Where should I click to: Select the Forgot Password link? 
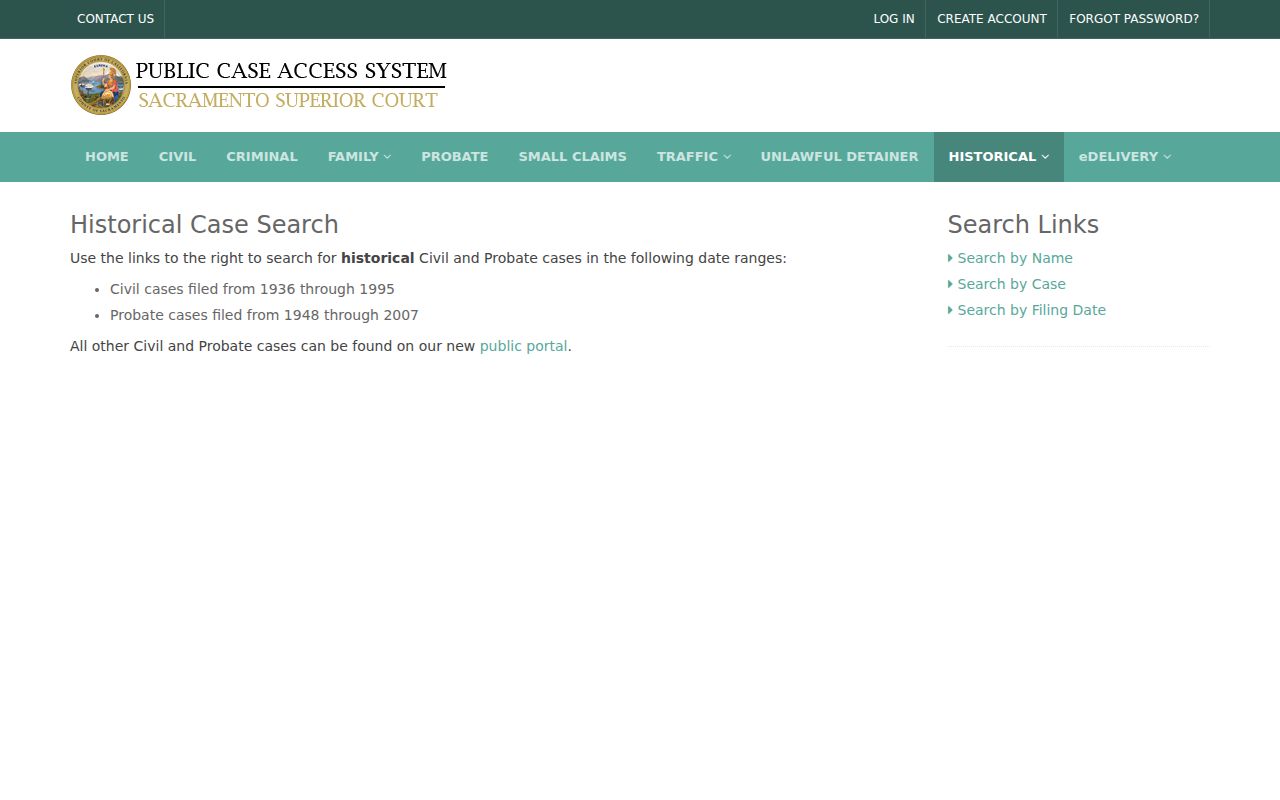(x=1133, y=19)
